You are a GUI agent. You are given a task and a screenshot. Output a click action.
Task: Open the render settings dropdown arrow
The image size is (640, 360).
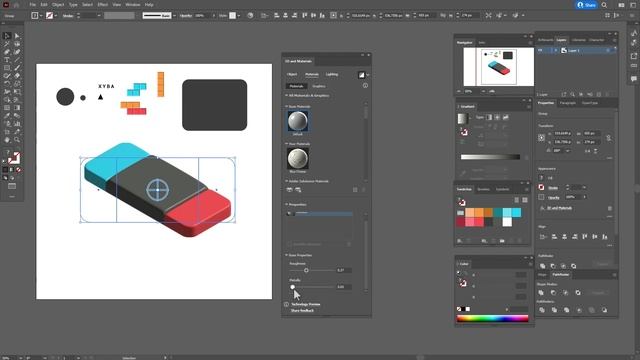tap(368, 75)
